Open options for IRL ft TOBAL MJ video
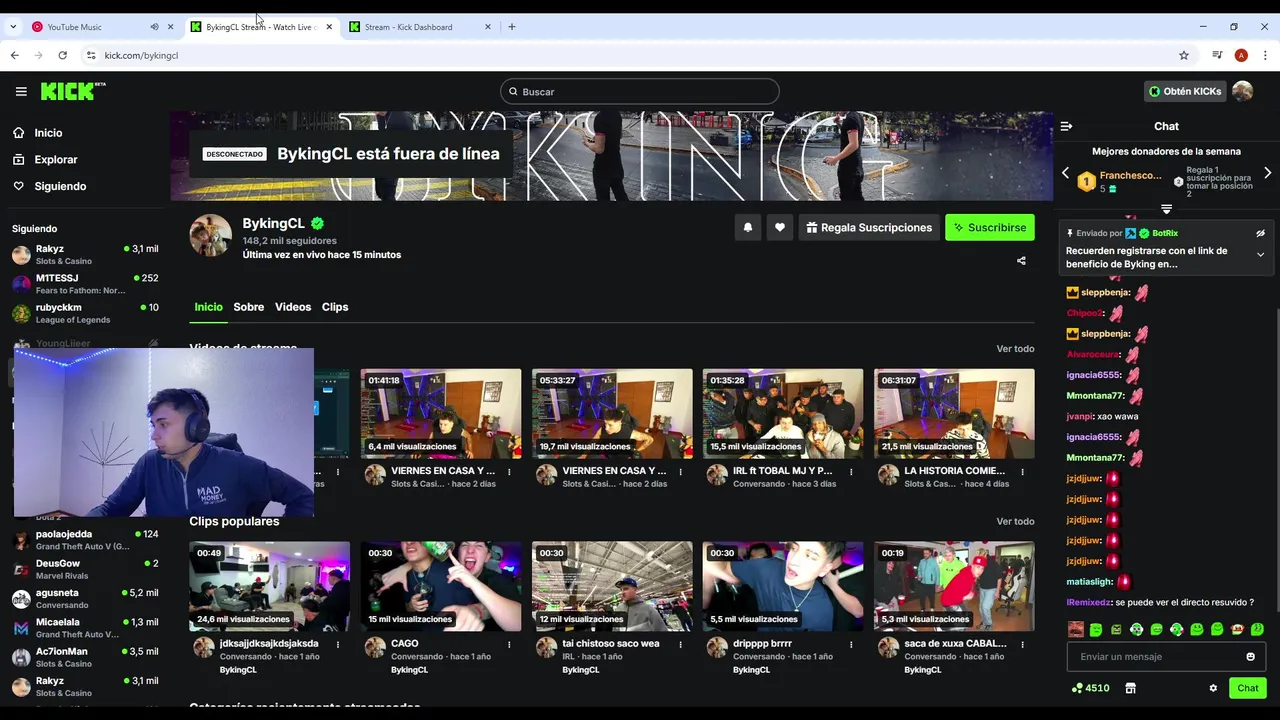This screenshot has width=1280, height=720. 851,471
